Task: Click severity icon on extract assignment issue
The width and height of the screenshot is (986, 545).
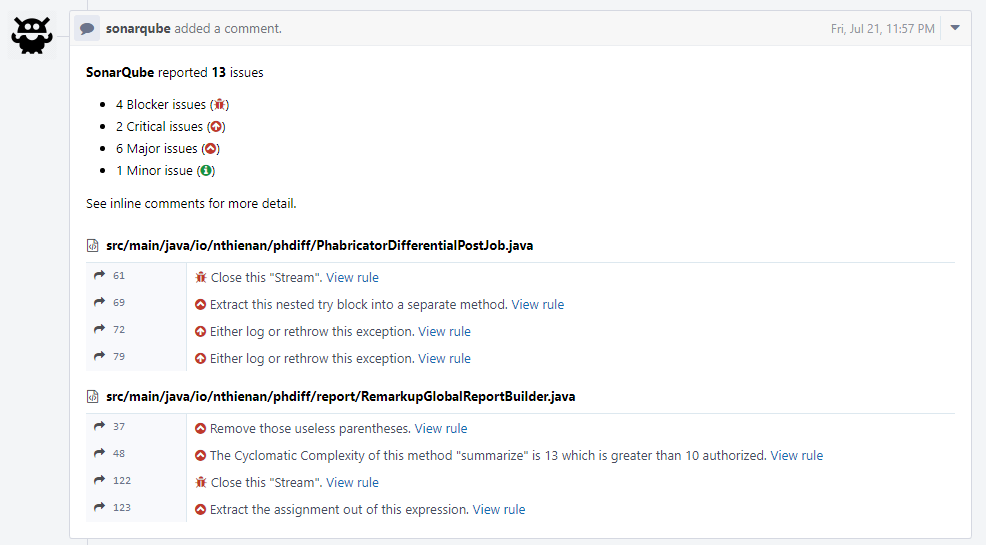Action: click(201, 509)
